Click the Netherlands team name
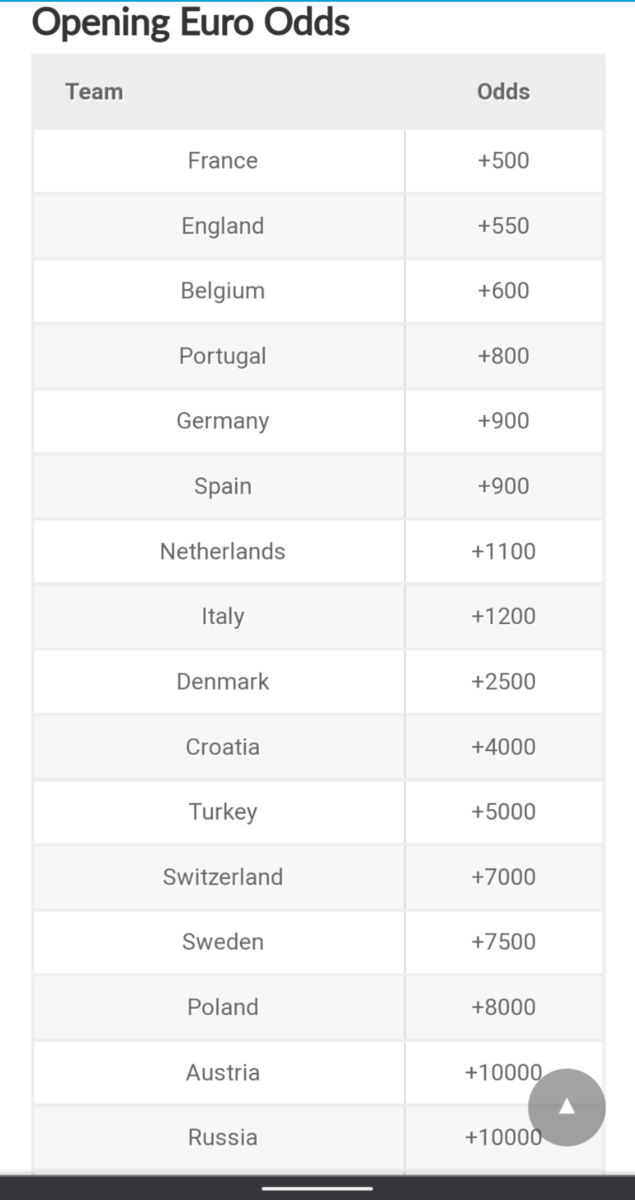Image resolution: width=635 pixels, height=1200 pixels. pos(222,551)
